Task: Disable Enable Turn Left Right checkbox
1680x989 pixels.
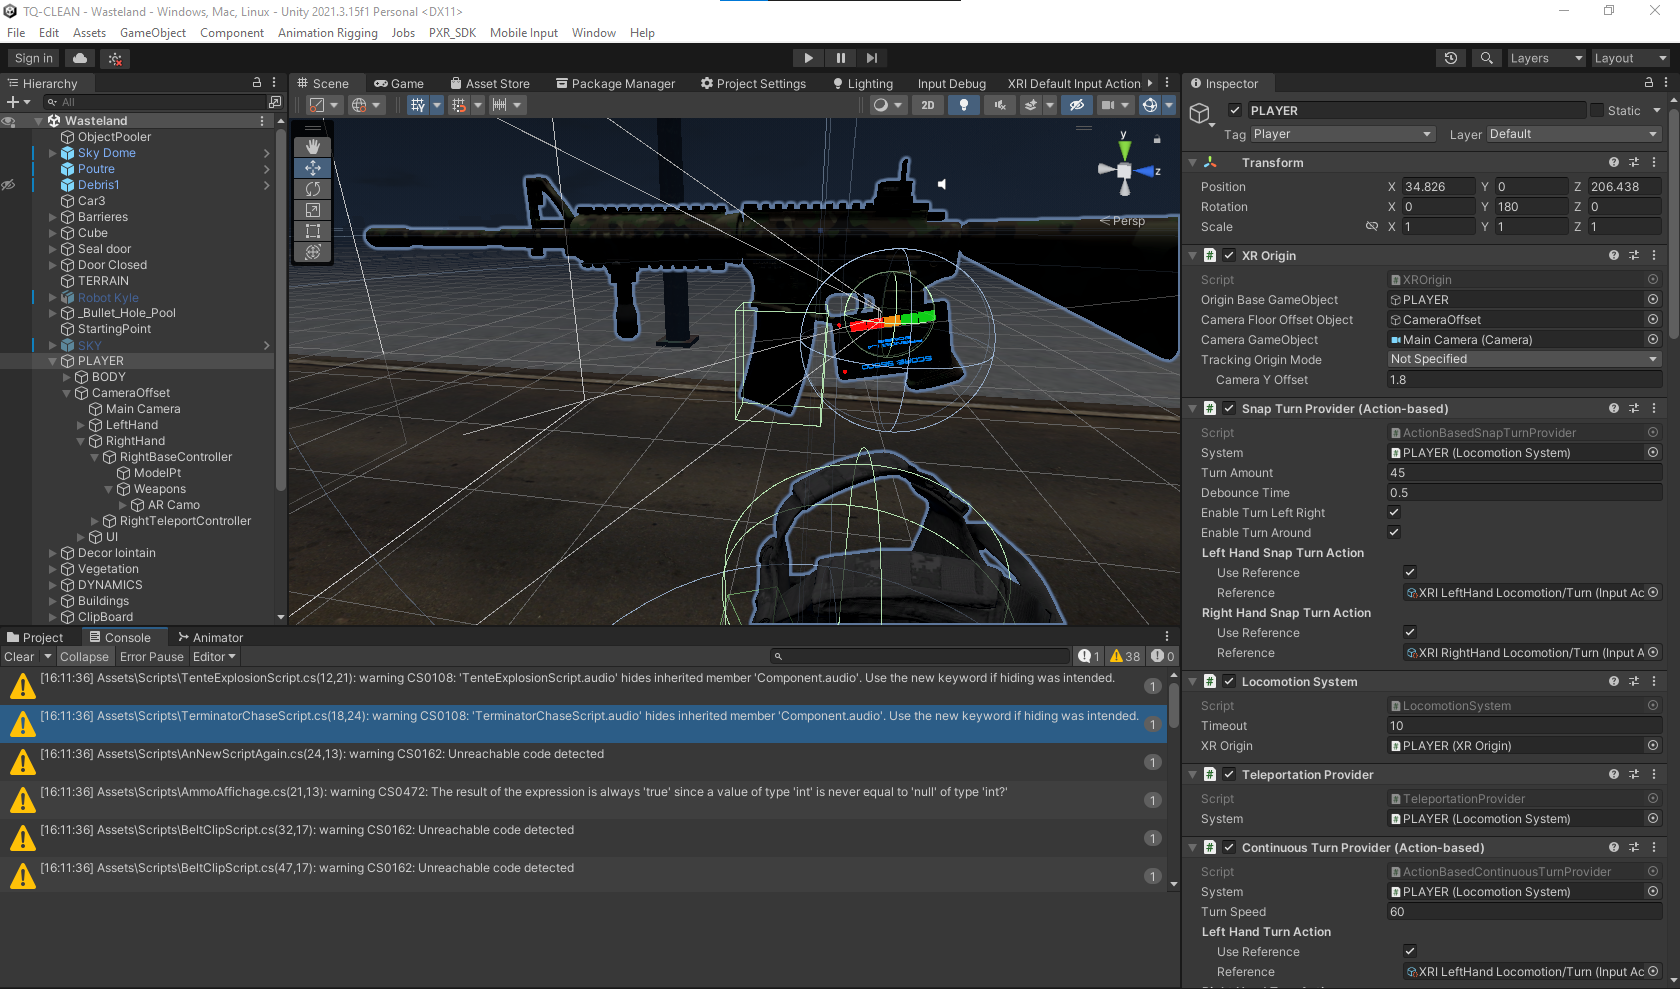Action: 1394,513
